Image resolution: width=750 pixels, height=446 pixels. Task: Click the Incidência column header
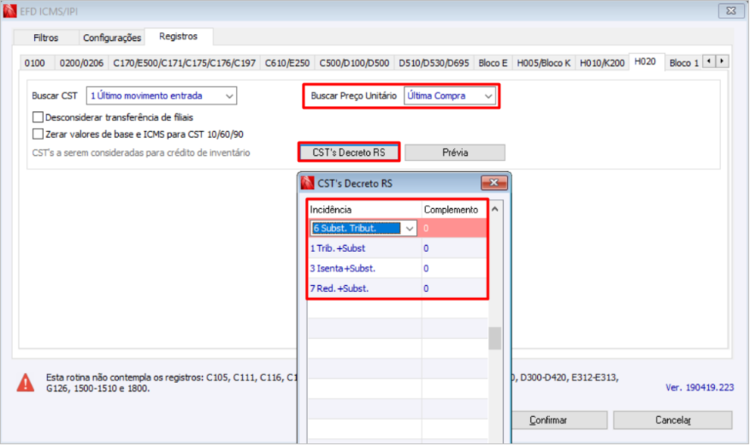tap(364, 210)
